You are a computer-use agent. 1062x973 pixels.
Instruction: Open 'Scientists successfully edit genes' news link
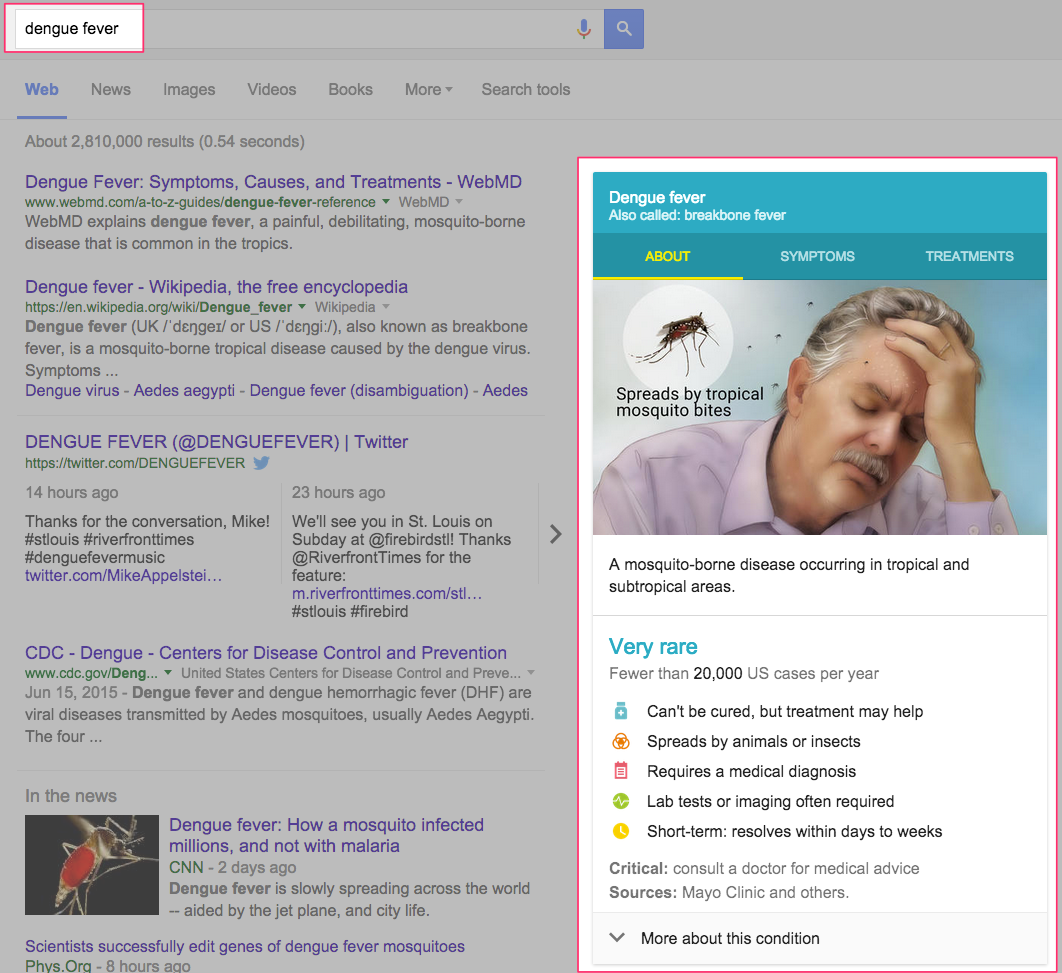point(245,946)
